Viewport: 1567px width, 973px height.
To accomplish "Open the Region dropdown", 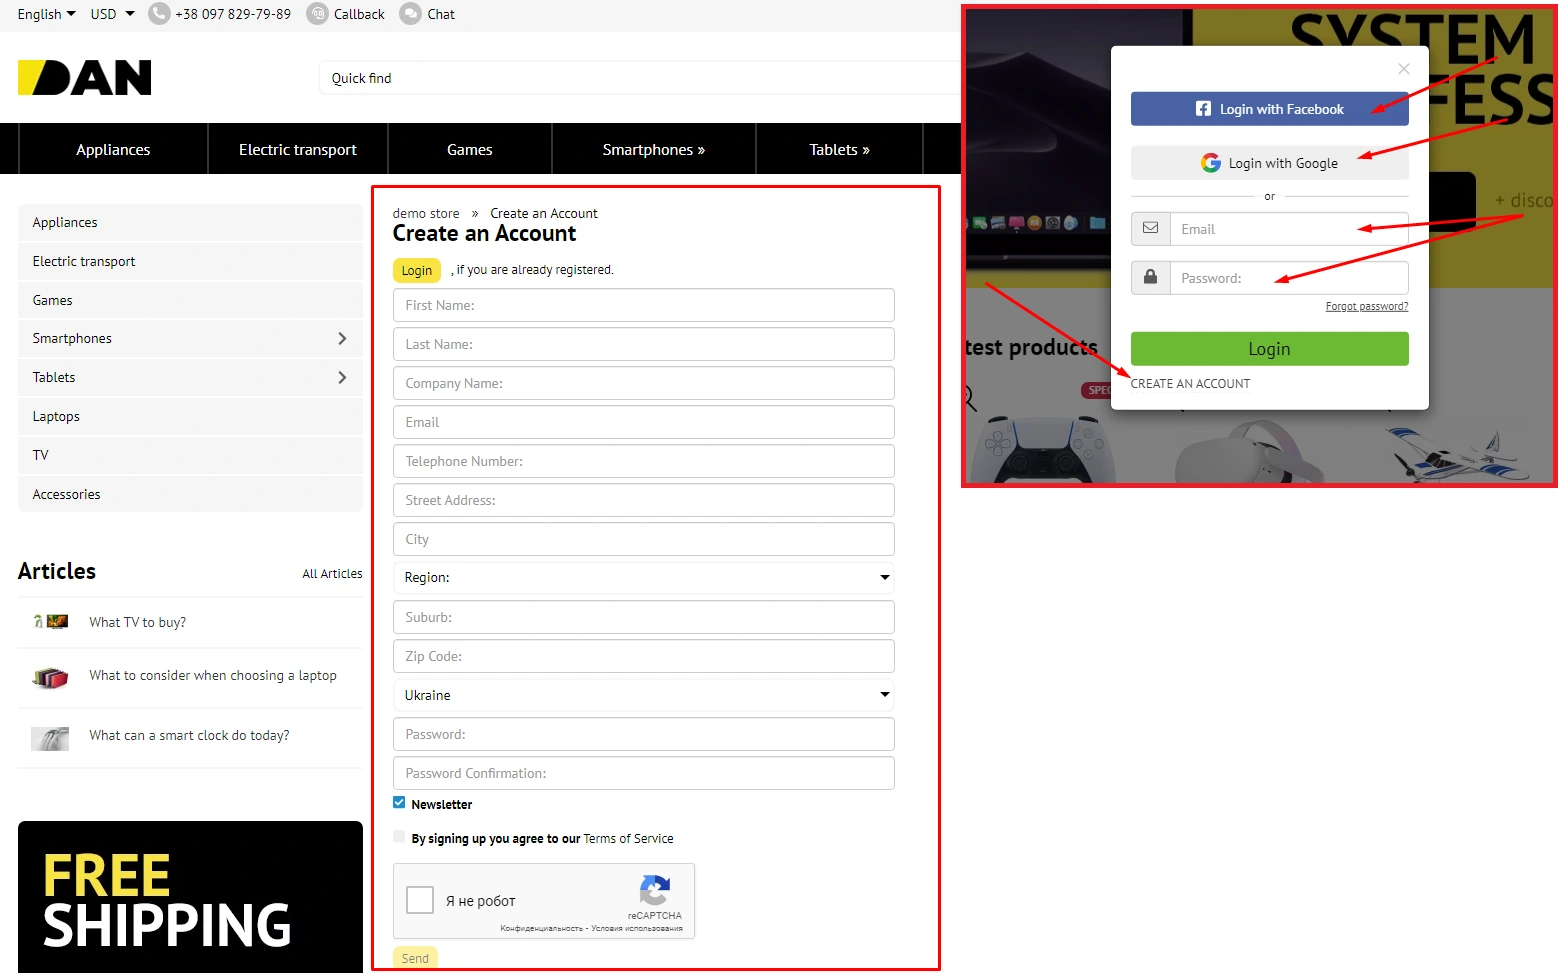I will [644, 578].
